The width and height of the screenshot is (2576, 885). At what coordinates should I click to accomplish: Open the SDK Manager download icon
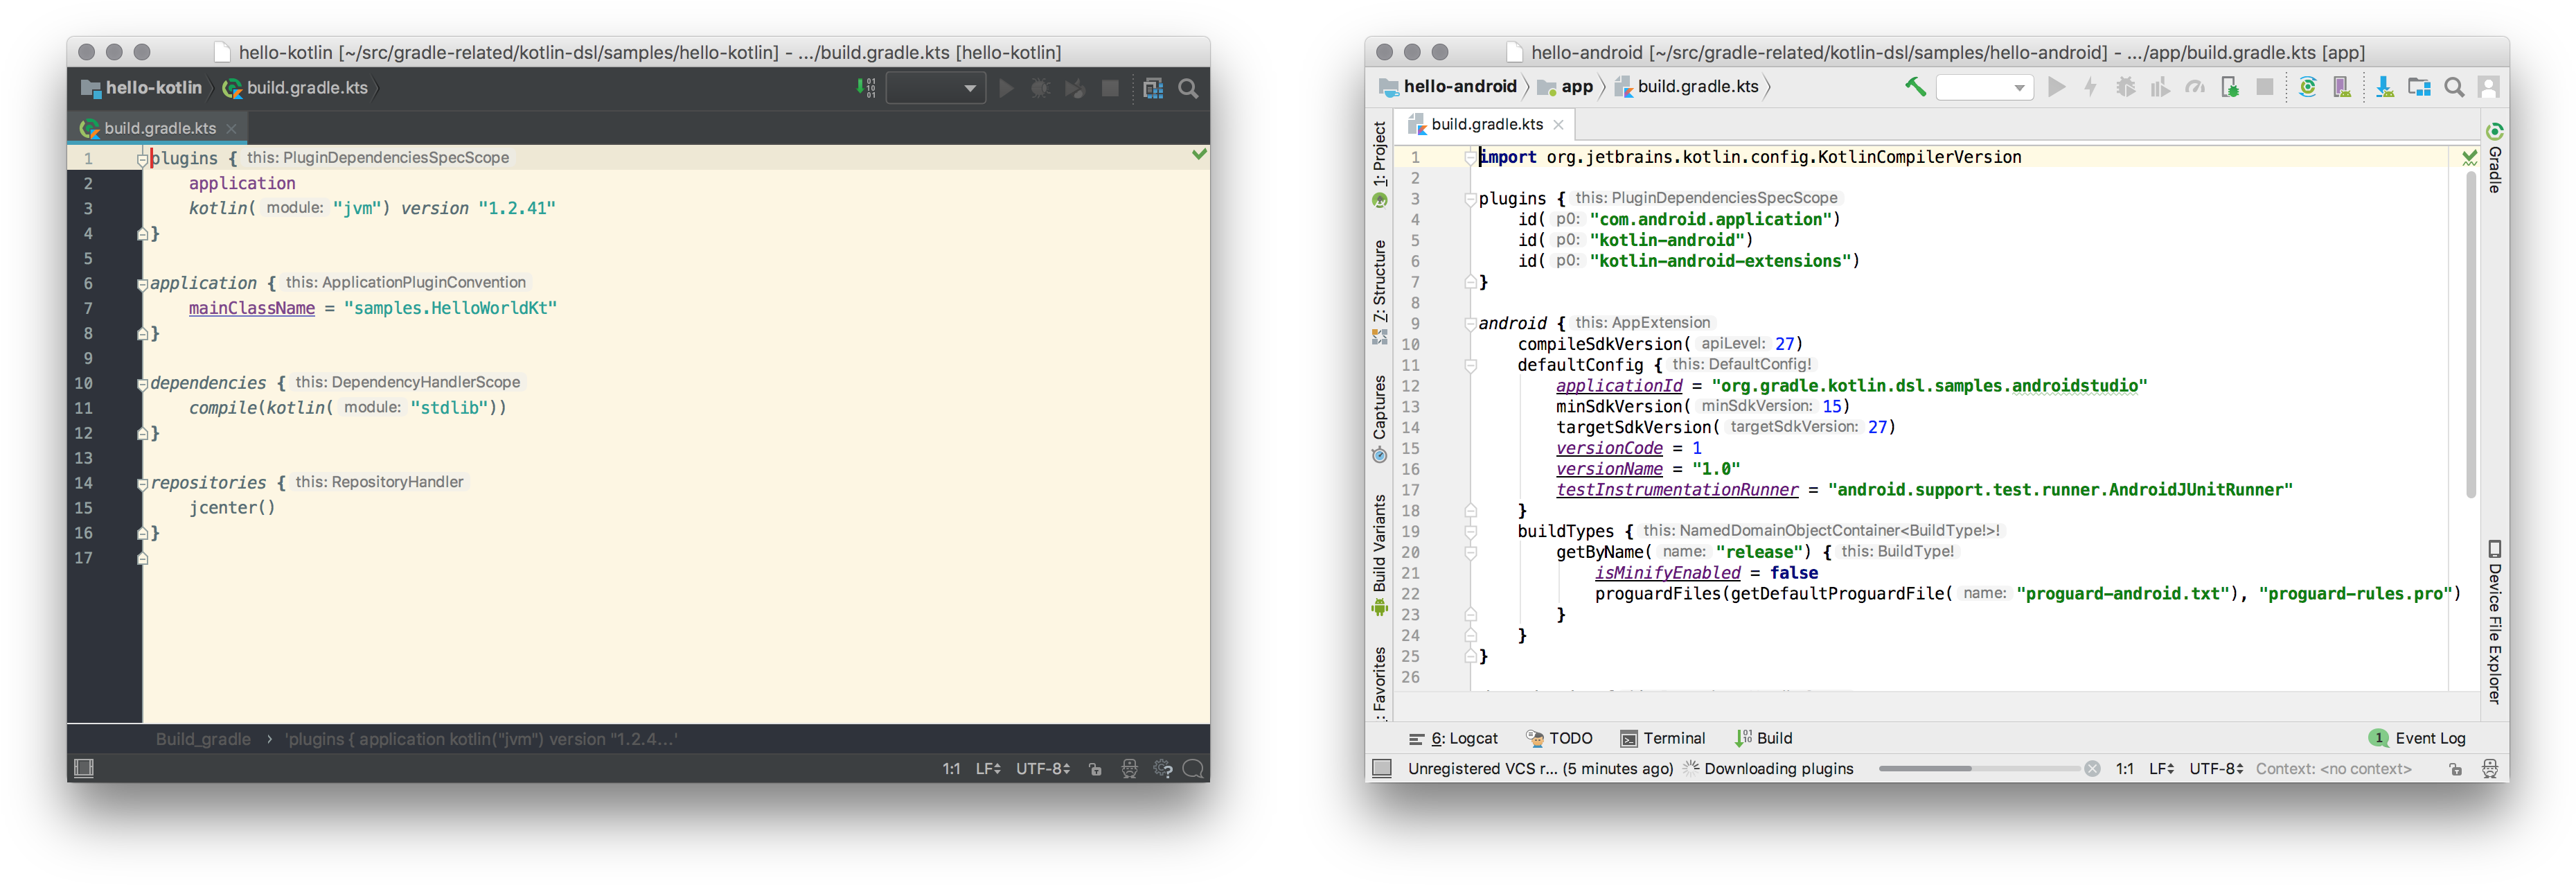(x=2385, y=87)
